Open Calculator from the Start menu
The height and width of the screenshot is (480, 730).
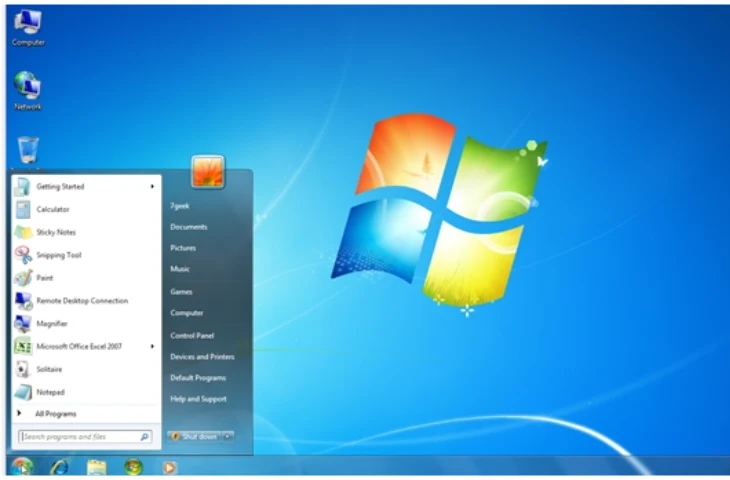point(52,209)
